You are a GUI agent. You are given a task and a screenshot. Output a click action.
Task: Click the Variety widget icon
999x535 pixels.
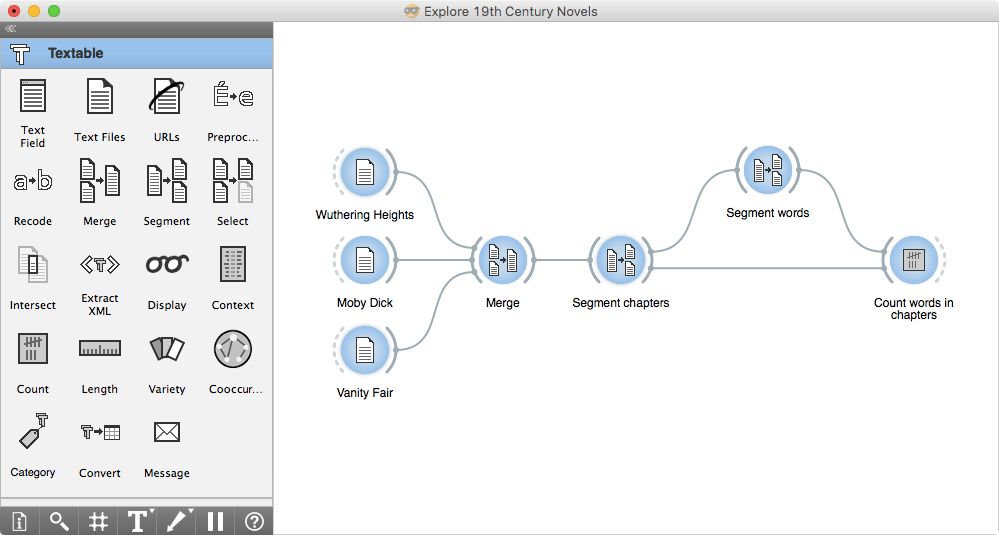(167, 350)
